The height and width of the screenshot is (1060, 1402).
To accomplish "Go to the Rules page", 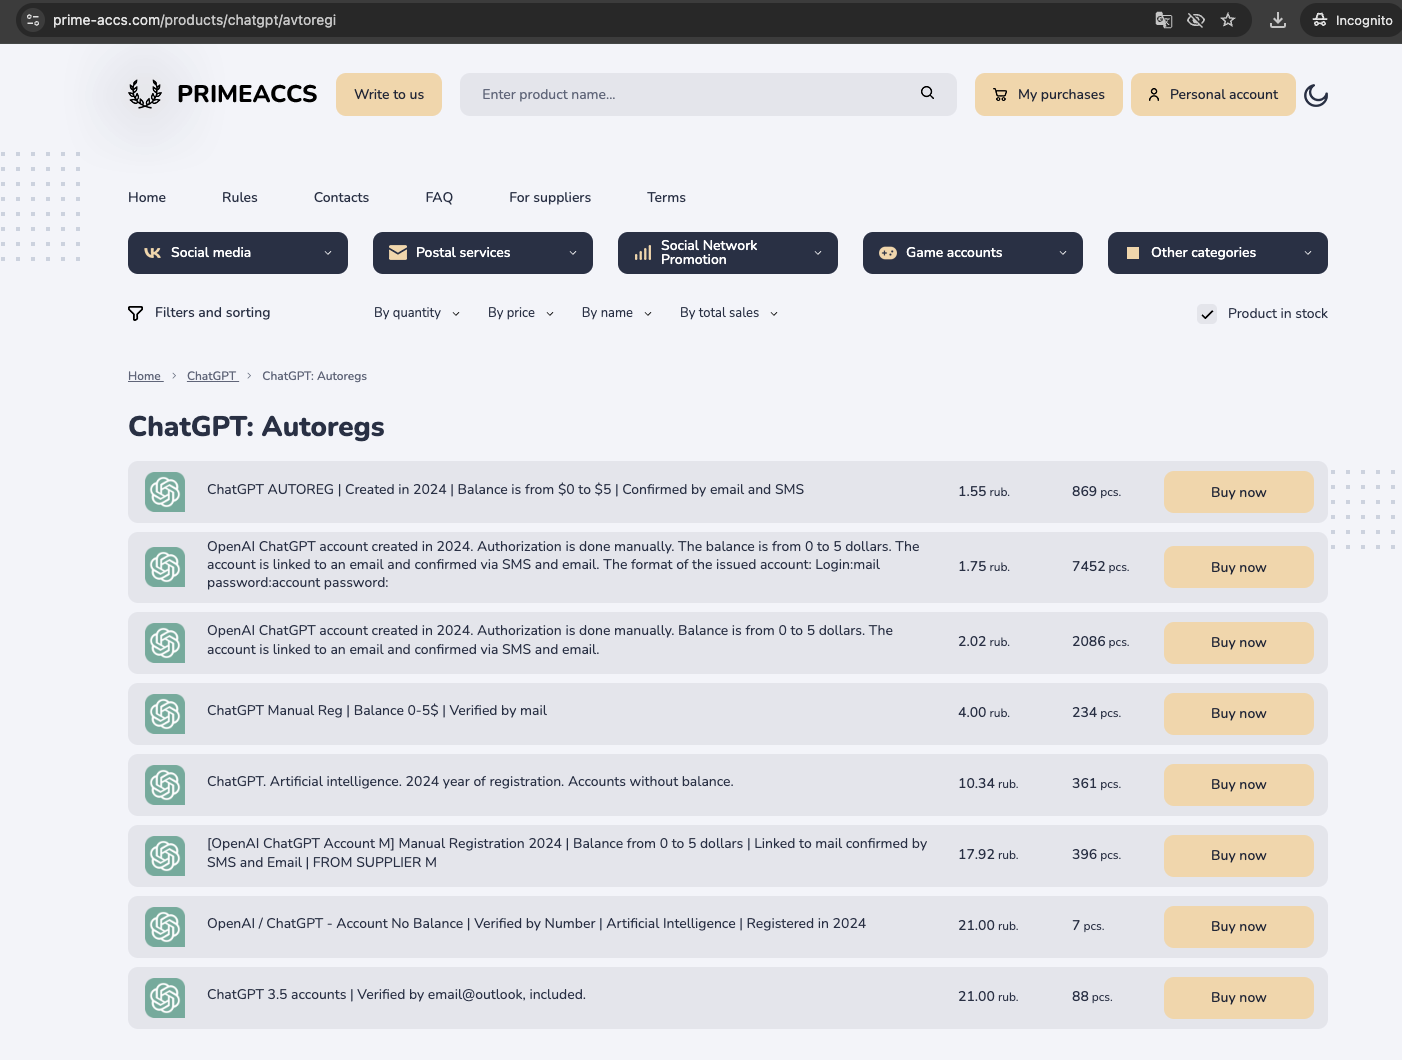I will point(240,198).
